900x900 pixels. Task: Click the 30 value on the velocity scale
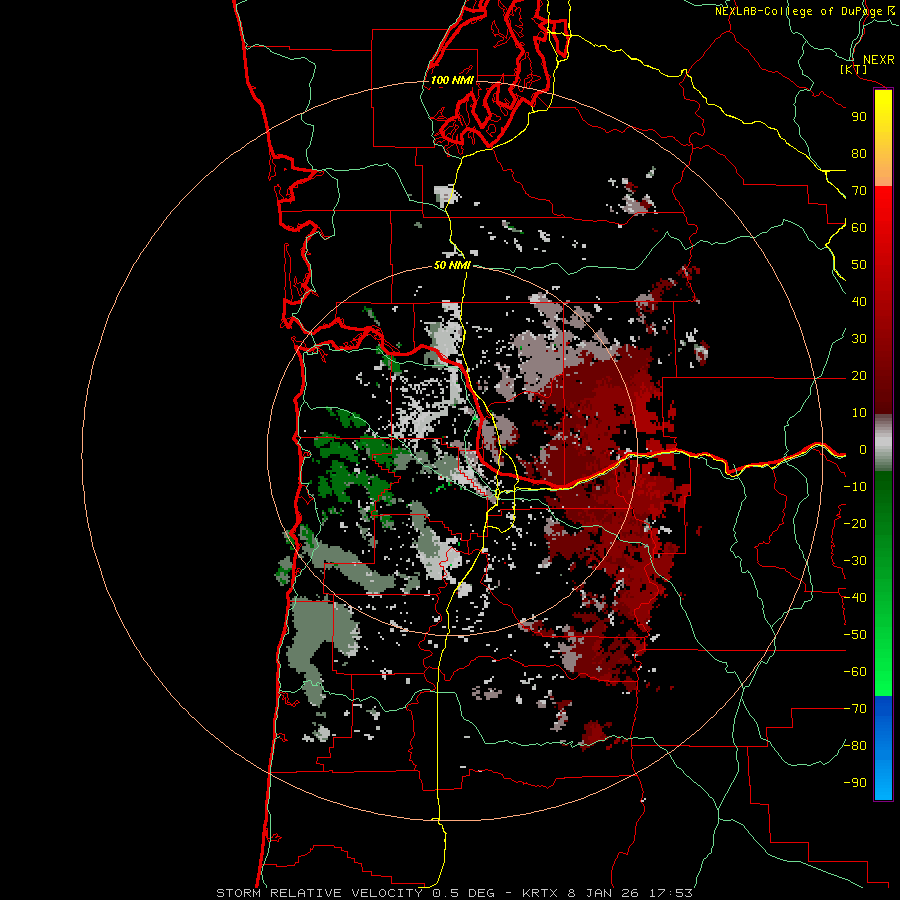(x=859, y=339)
